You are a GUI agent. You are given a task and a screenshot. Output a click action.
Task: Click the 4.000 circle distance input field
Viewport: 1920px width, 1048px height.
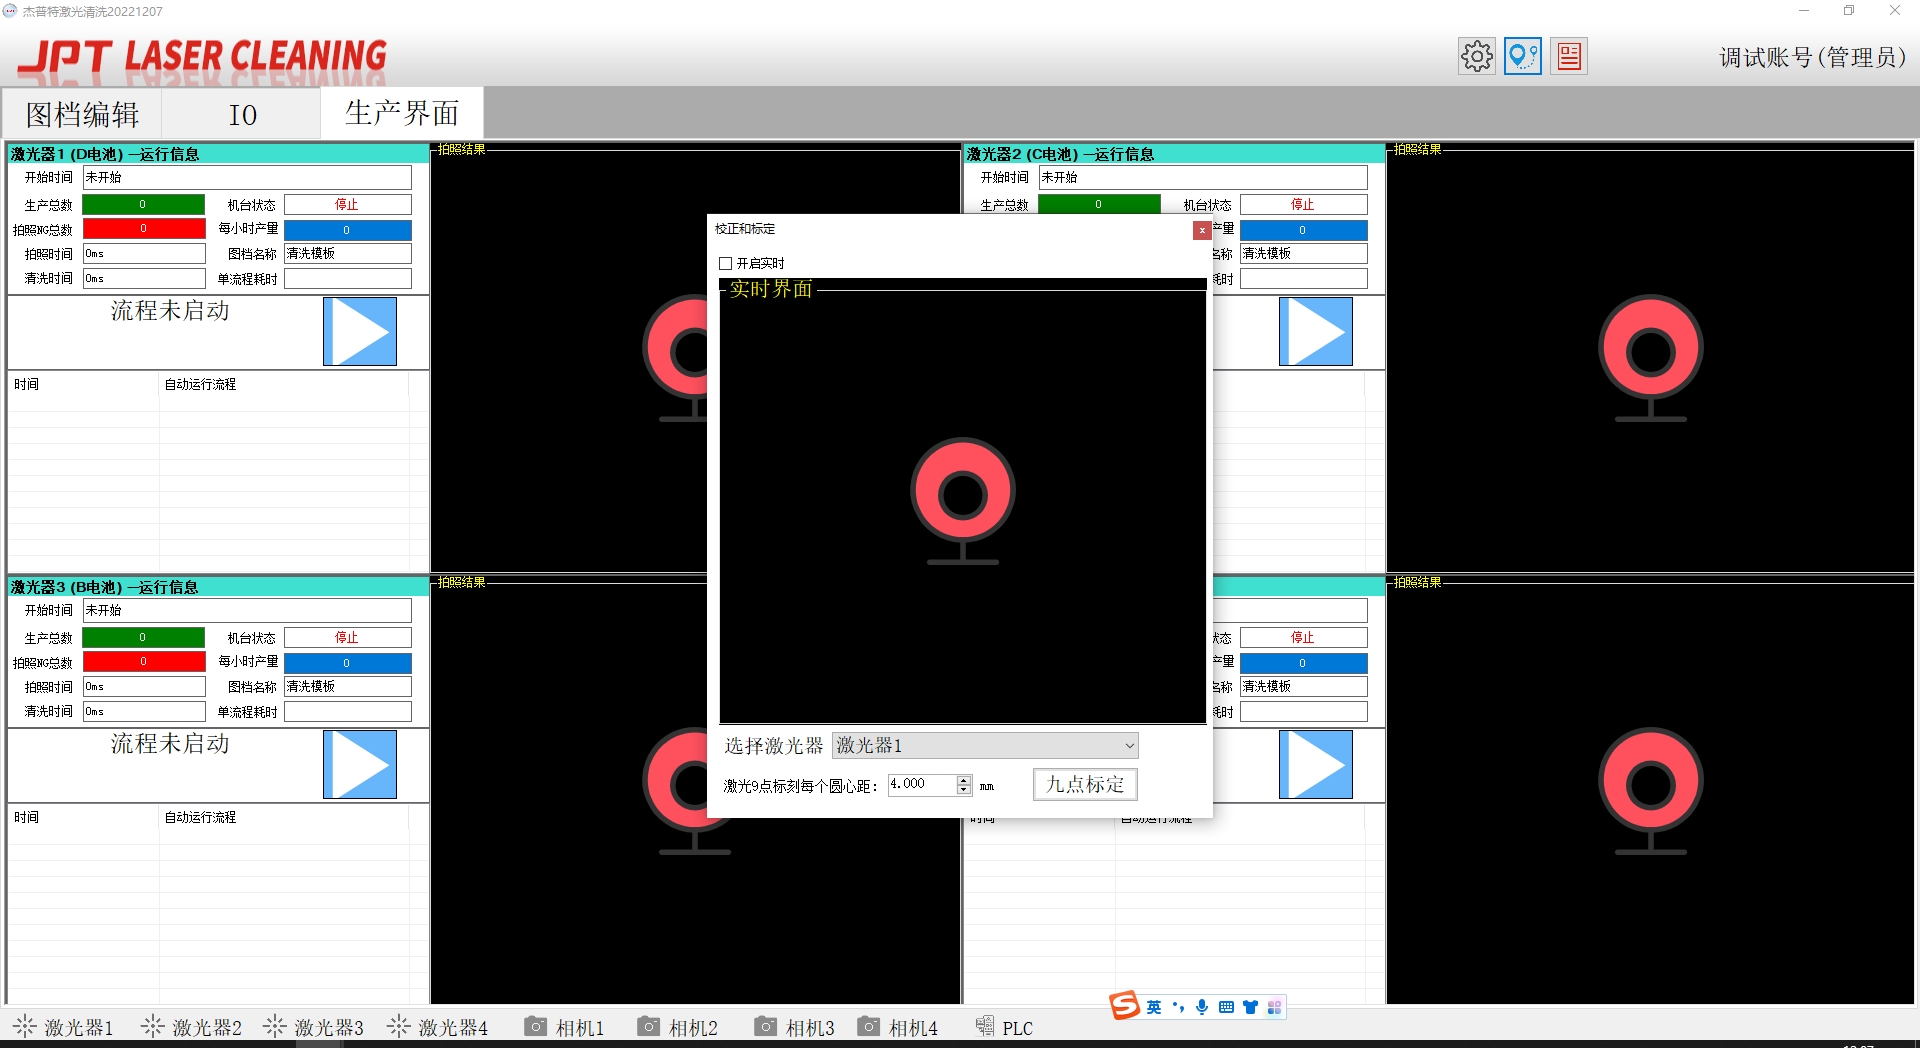click(x=922, y=785)
